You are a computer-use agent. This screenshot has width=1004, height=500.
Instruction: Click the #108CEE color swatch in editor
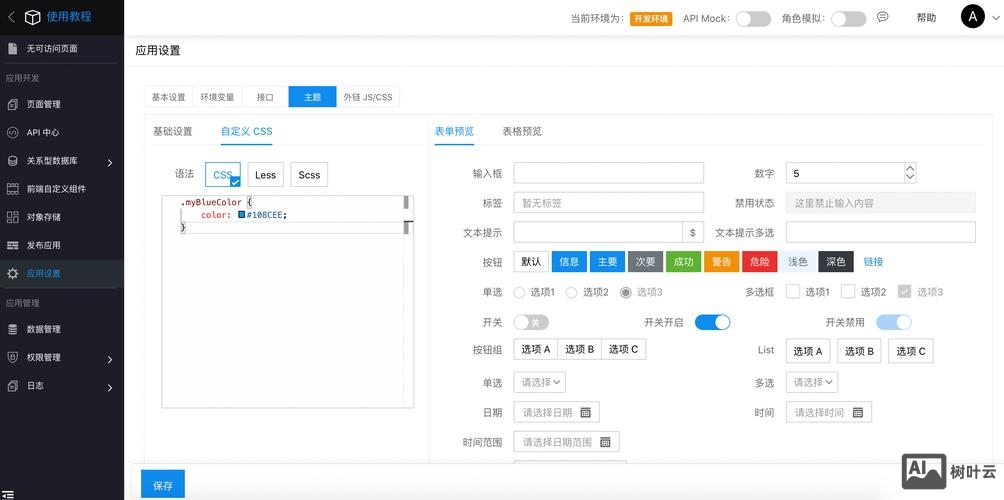(241, 215)
